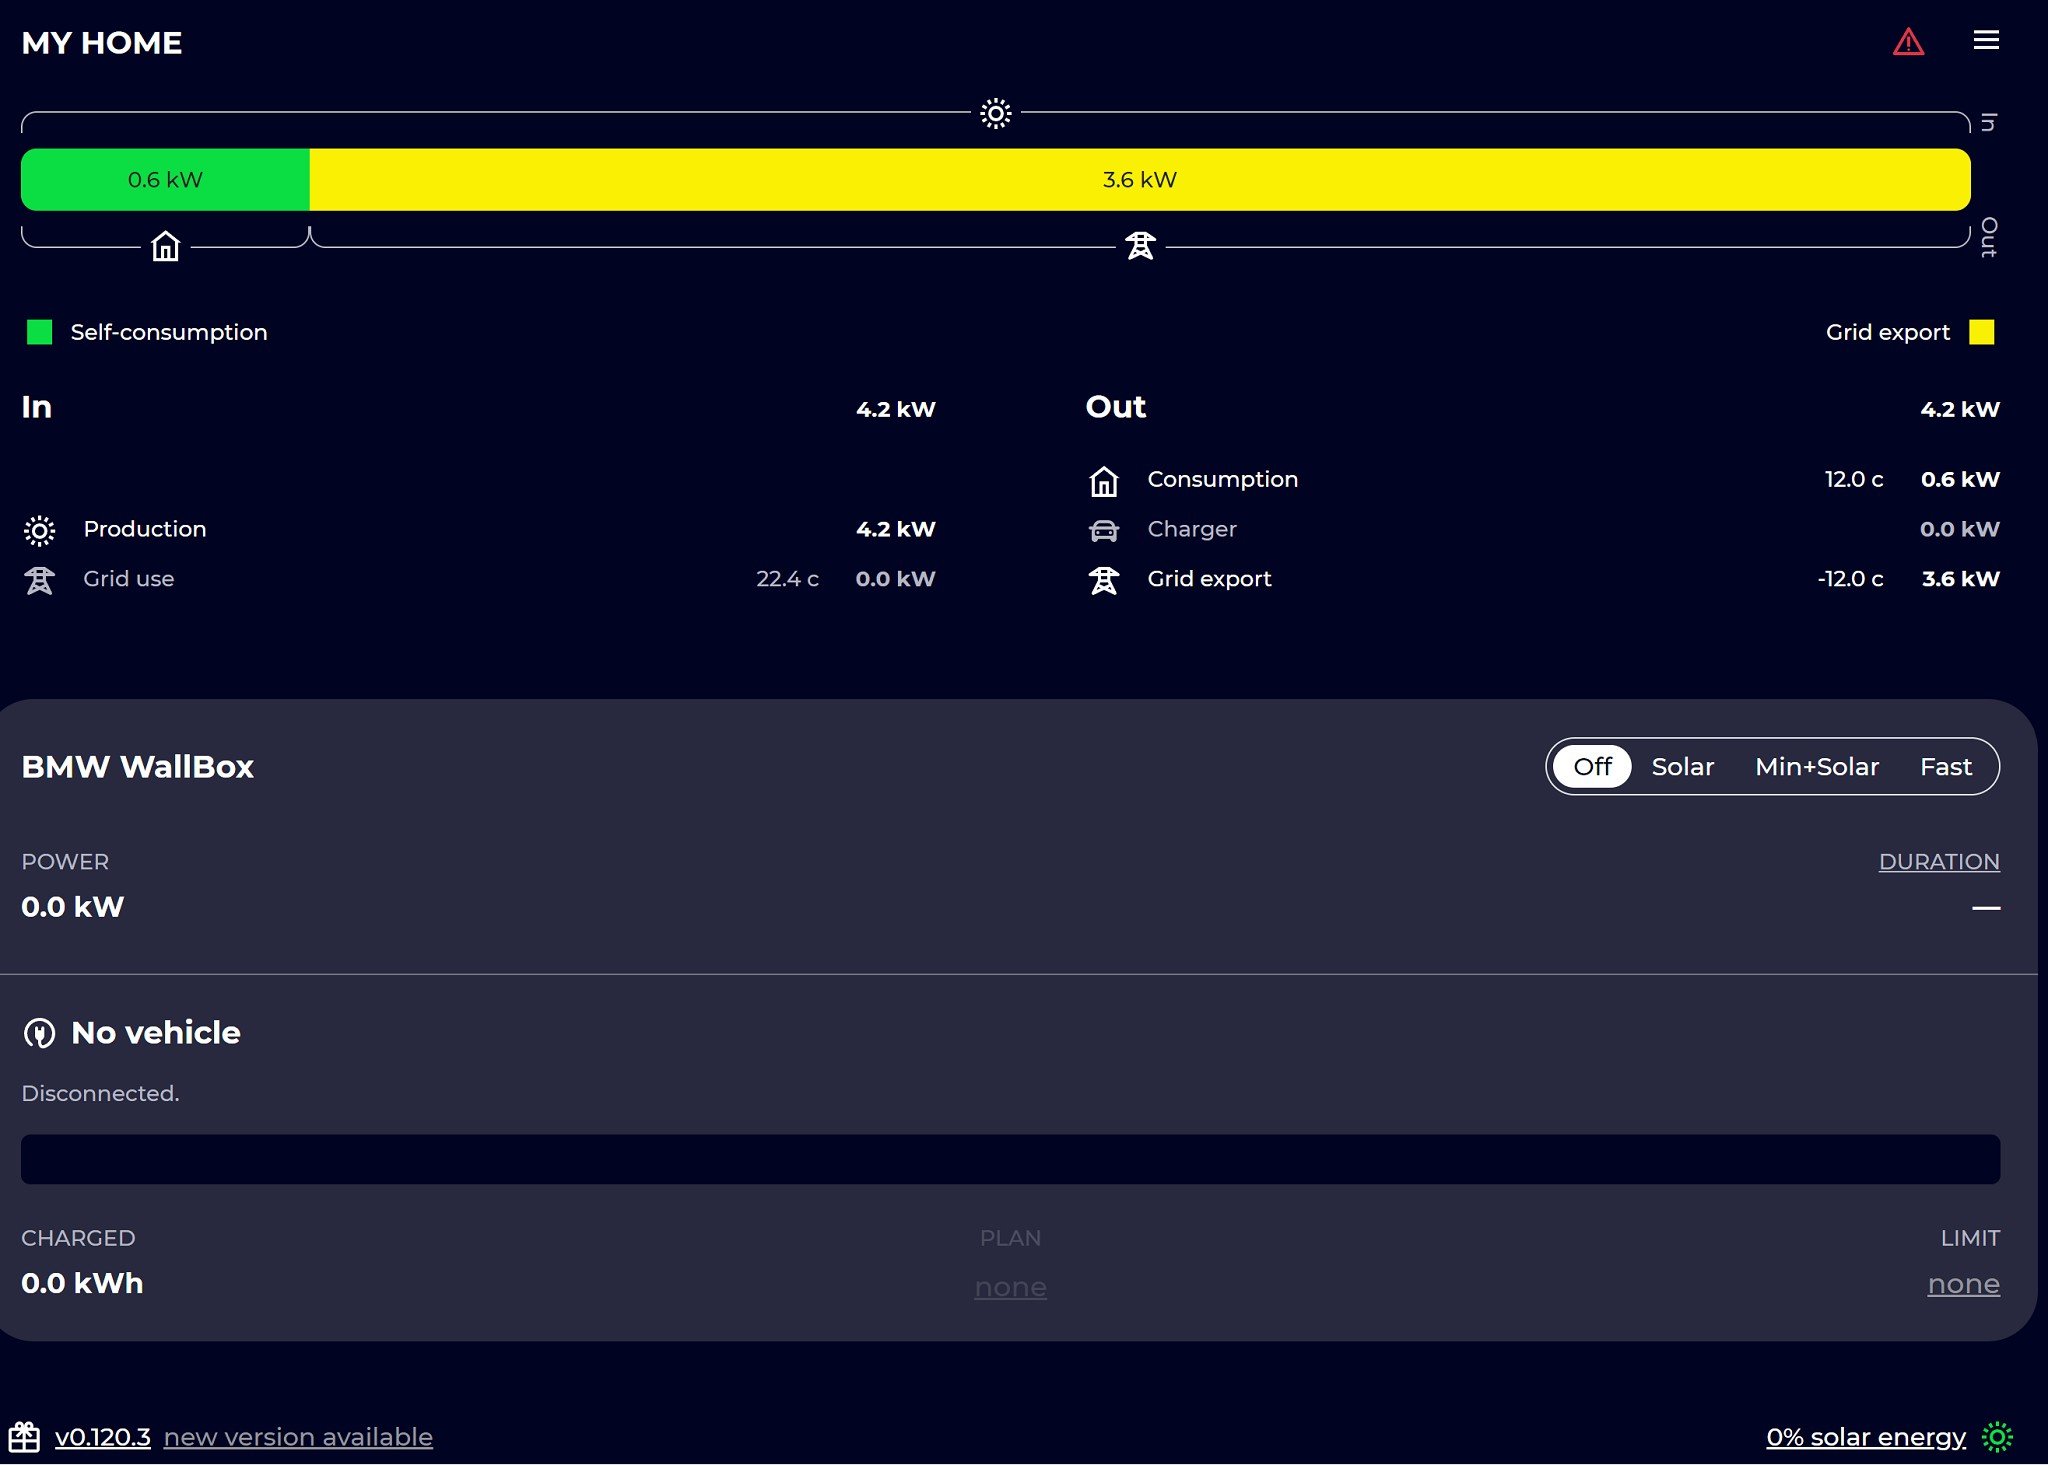Click the Disconnected. status text

[x=100, y=1094]
